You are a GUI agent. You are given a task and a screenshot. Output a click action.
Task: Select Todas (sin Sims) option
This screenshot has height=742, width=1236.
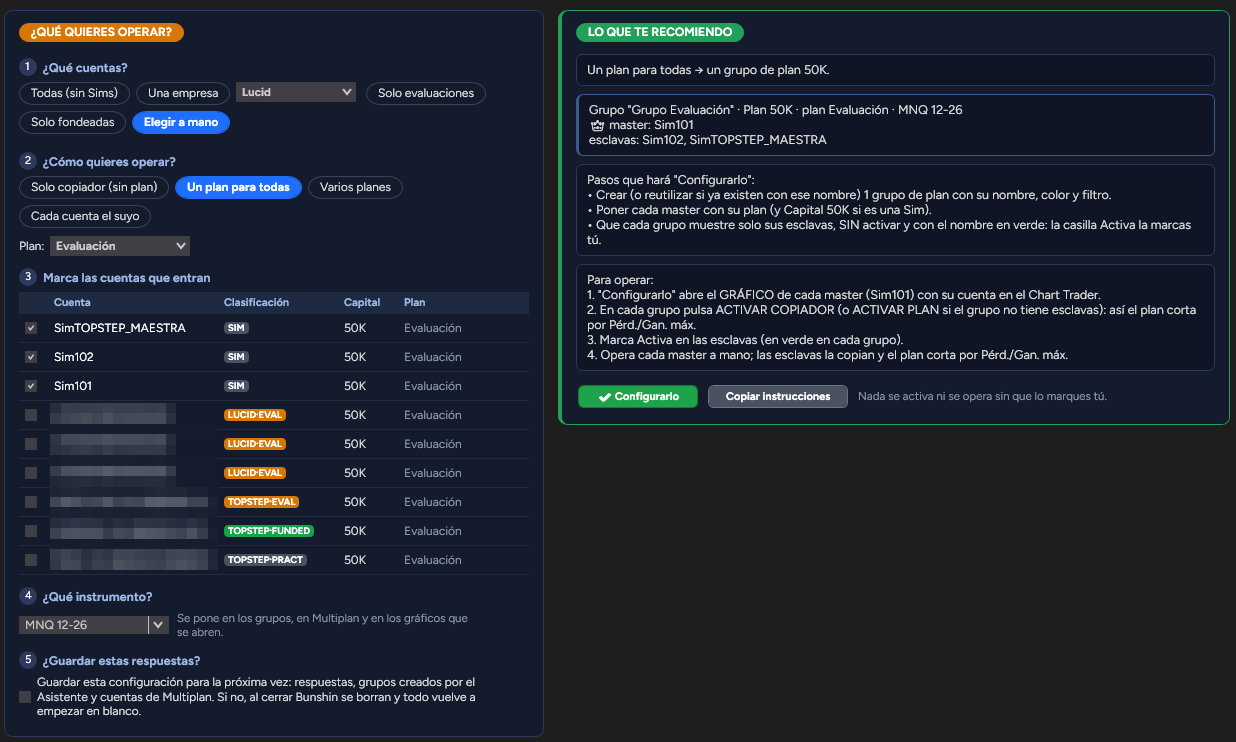click(75, 93)
